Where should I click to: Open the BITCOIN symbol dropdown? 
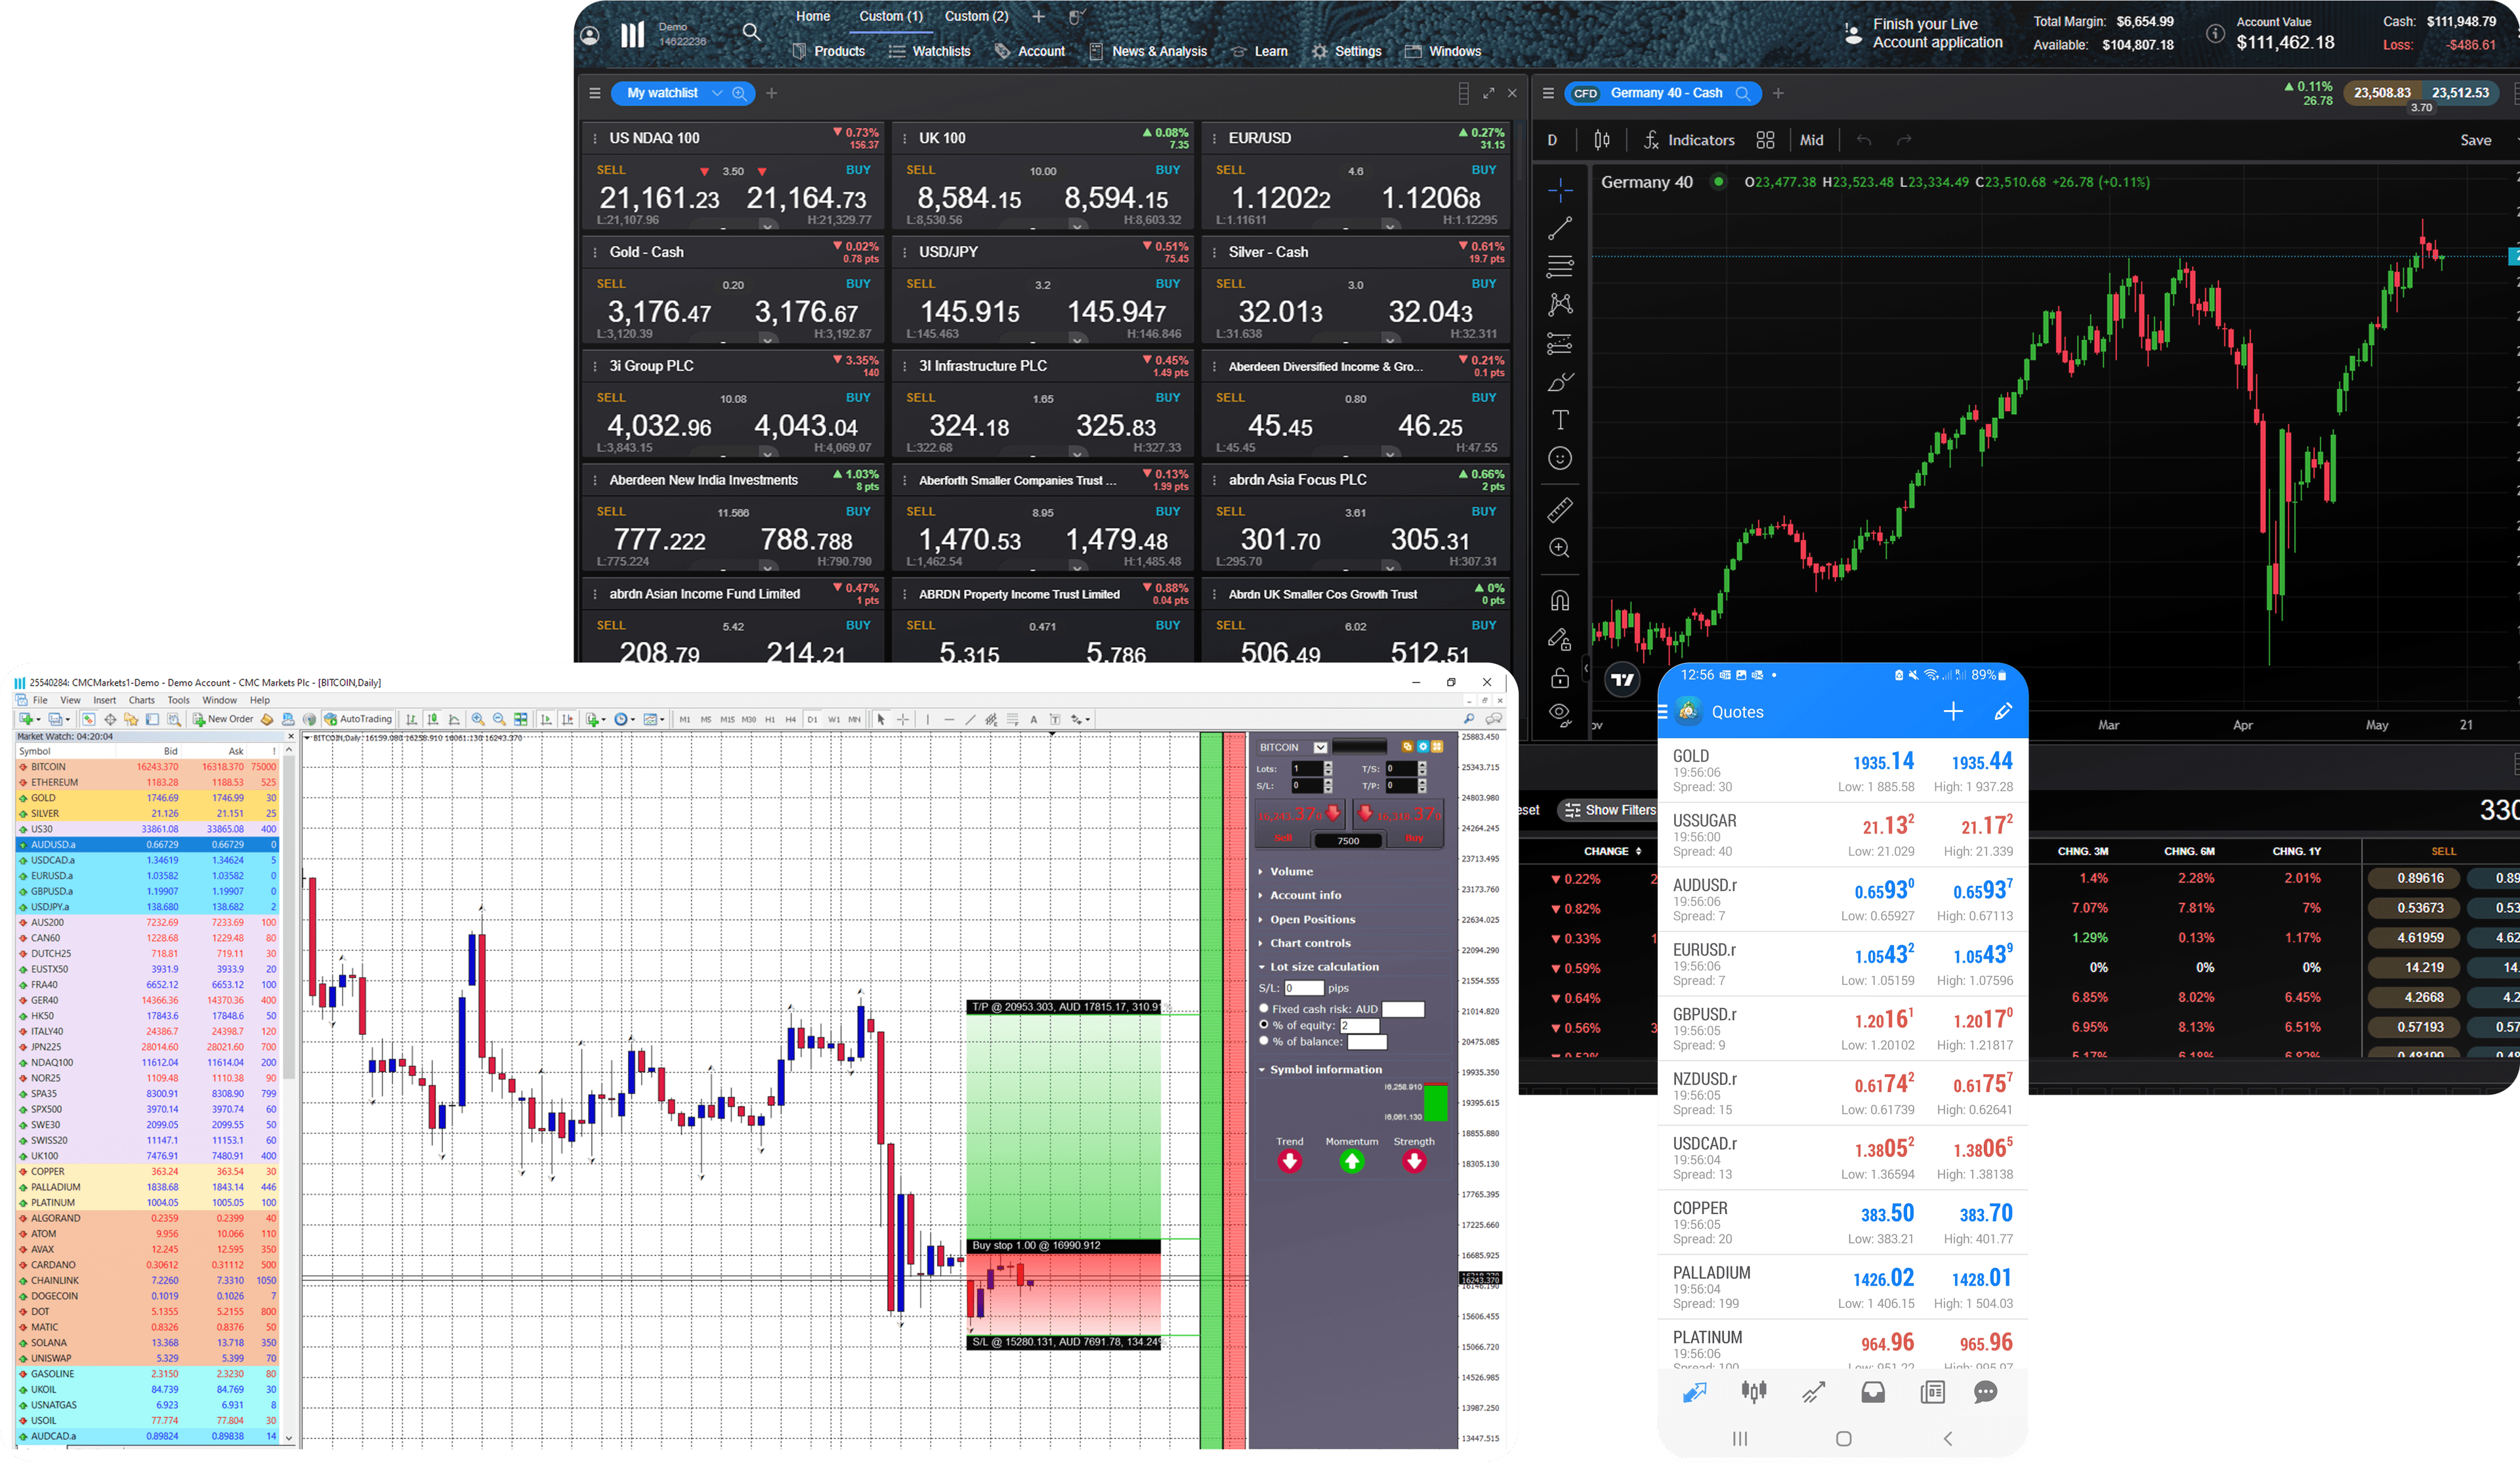click(x=1320, y=747)
